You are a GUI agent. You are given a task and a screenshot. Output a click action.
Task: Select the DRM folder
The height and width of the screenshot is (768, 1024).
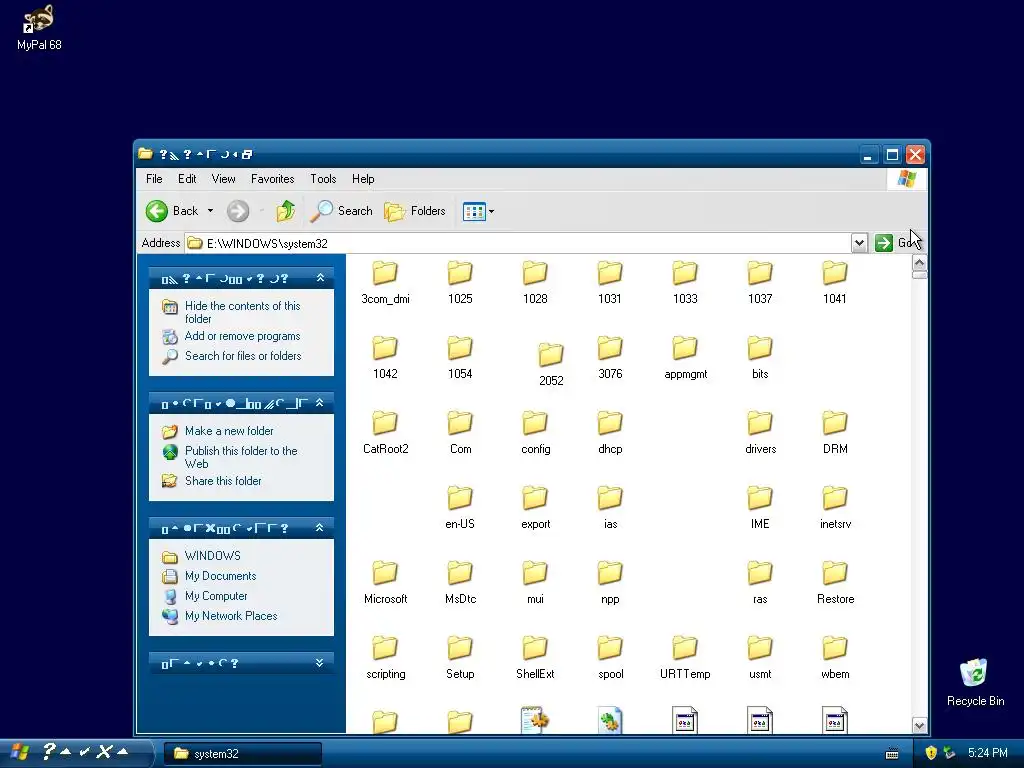[x=835, y=433]
